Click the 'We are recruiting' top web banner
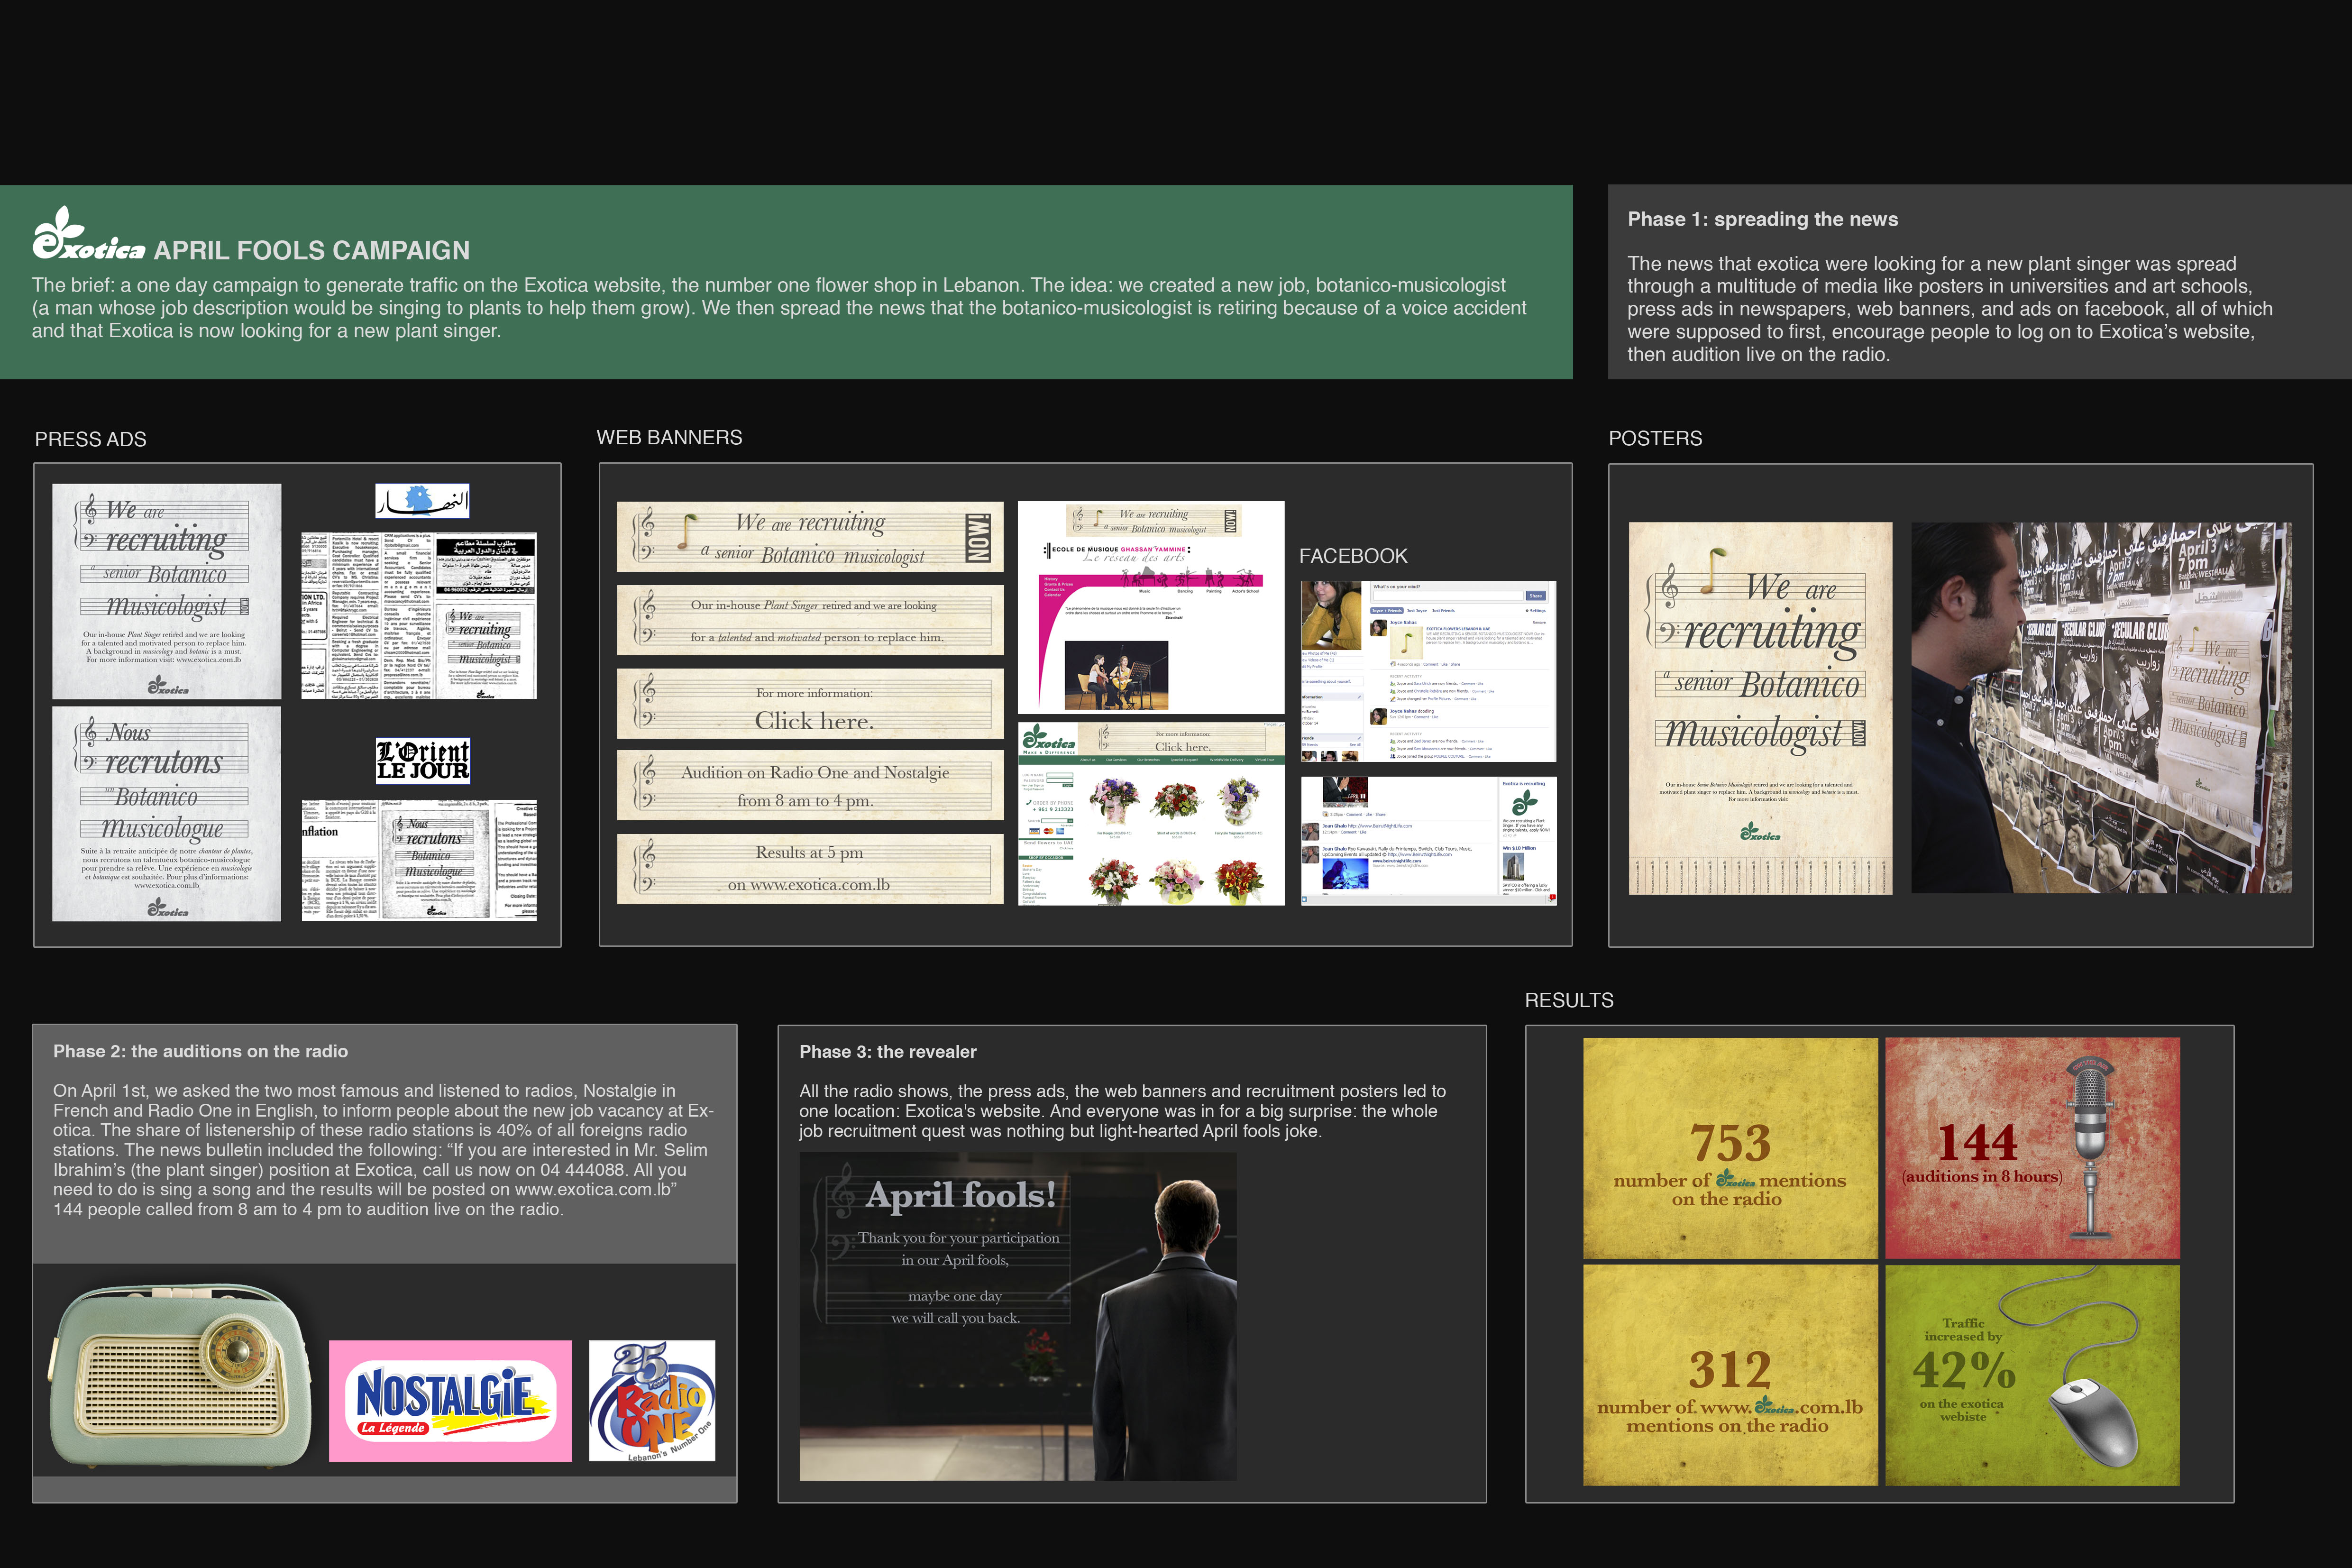 [x=810, y=538]
